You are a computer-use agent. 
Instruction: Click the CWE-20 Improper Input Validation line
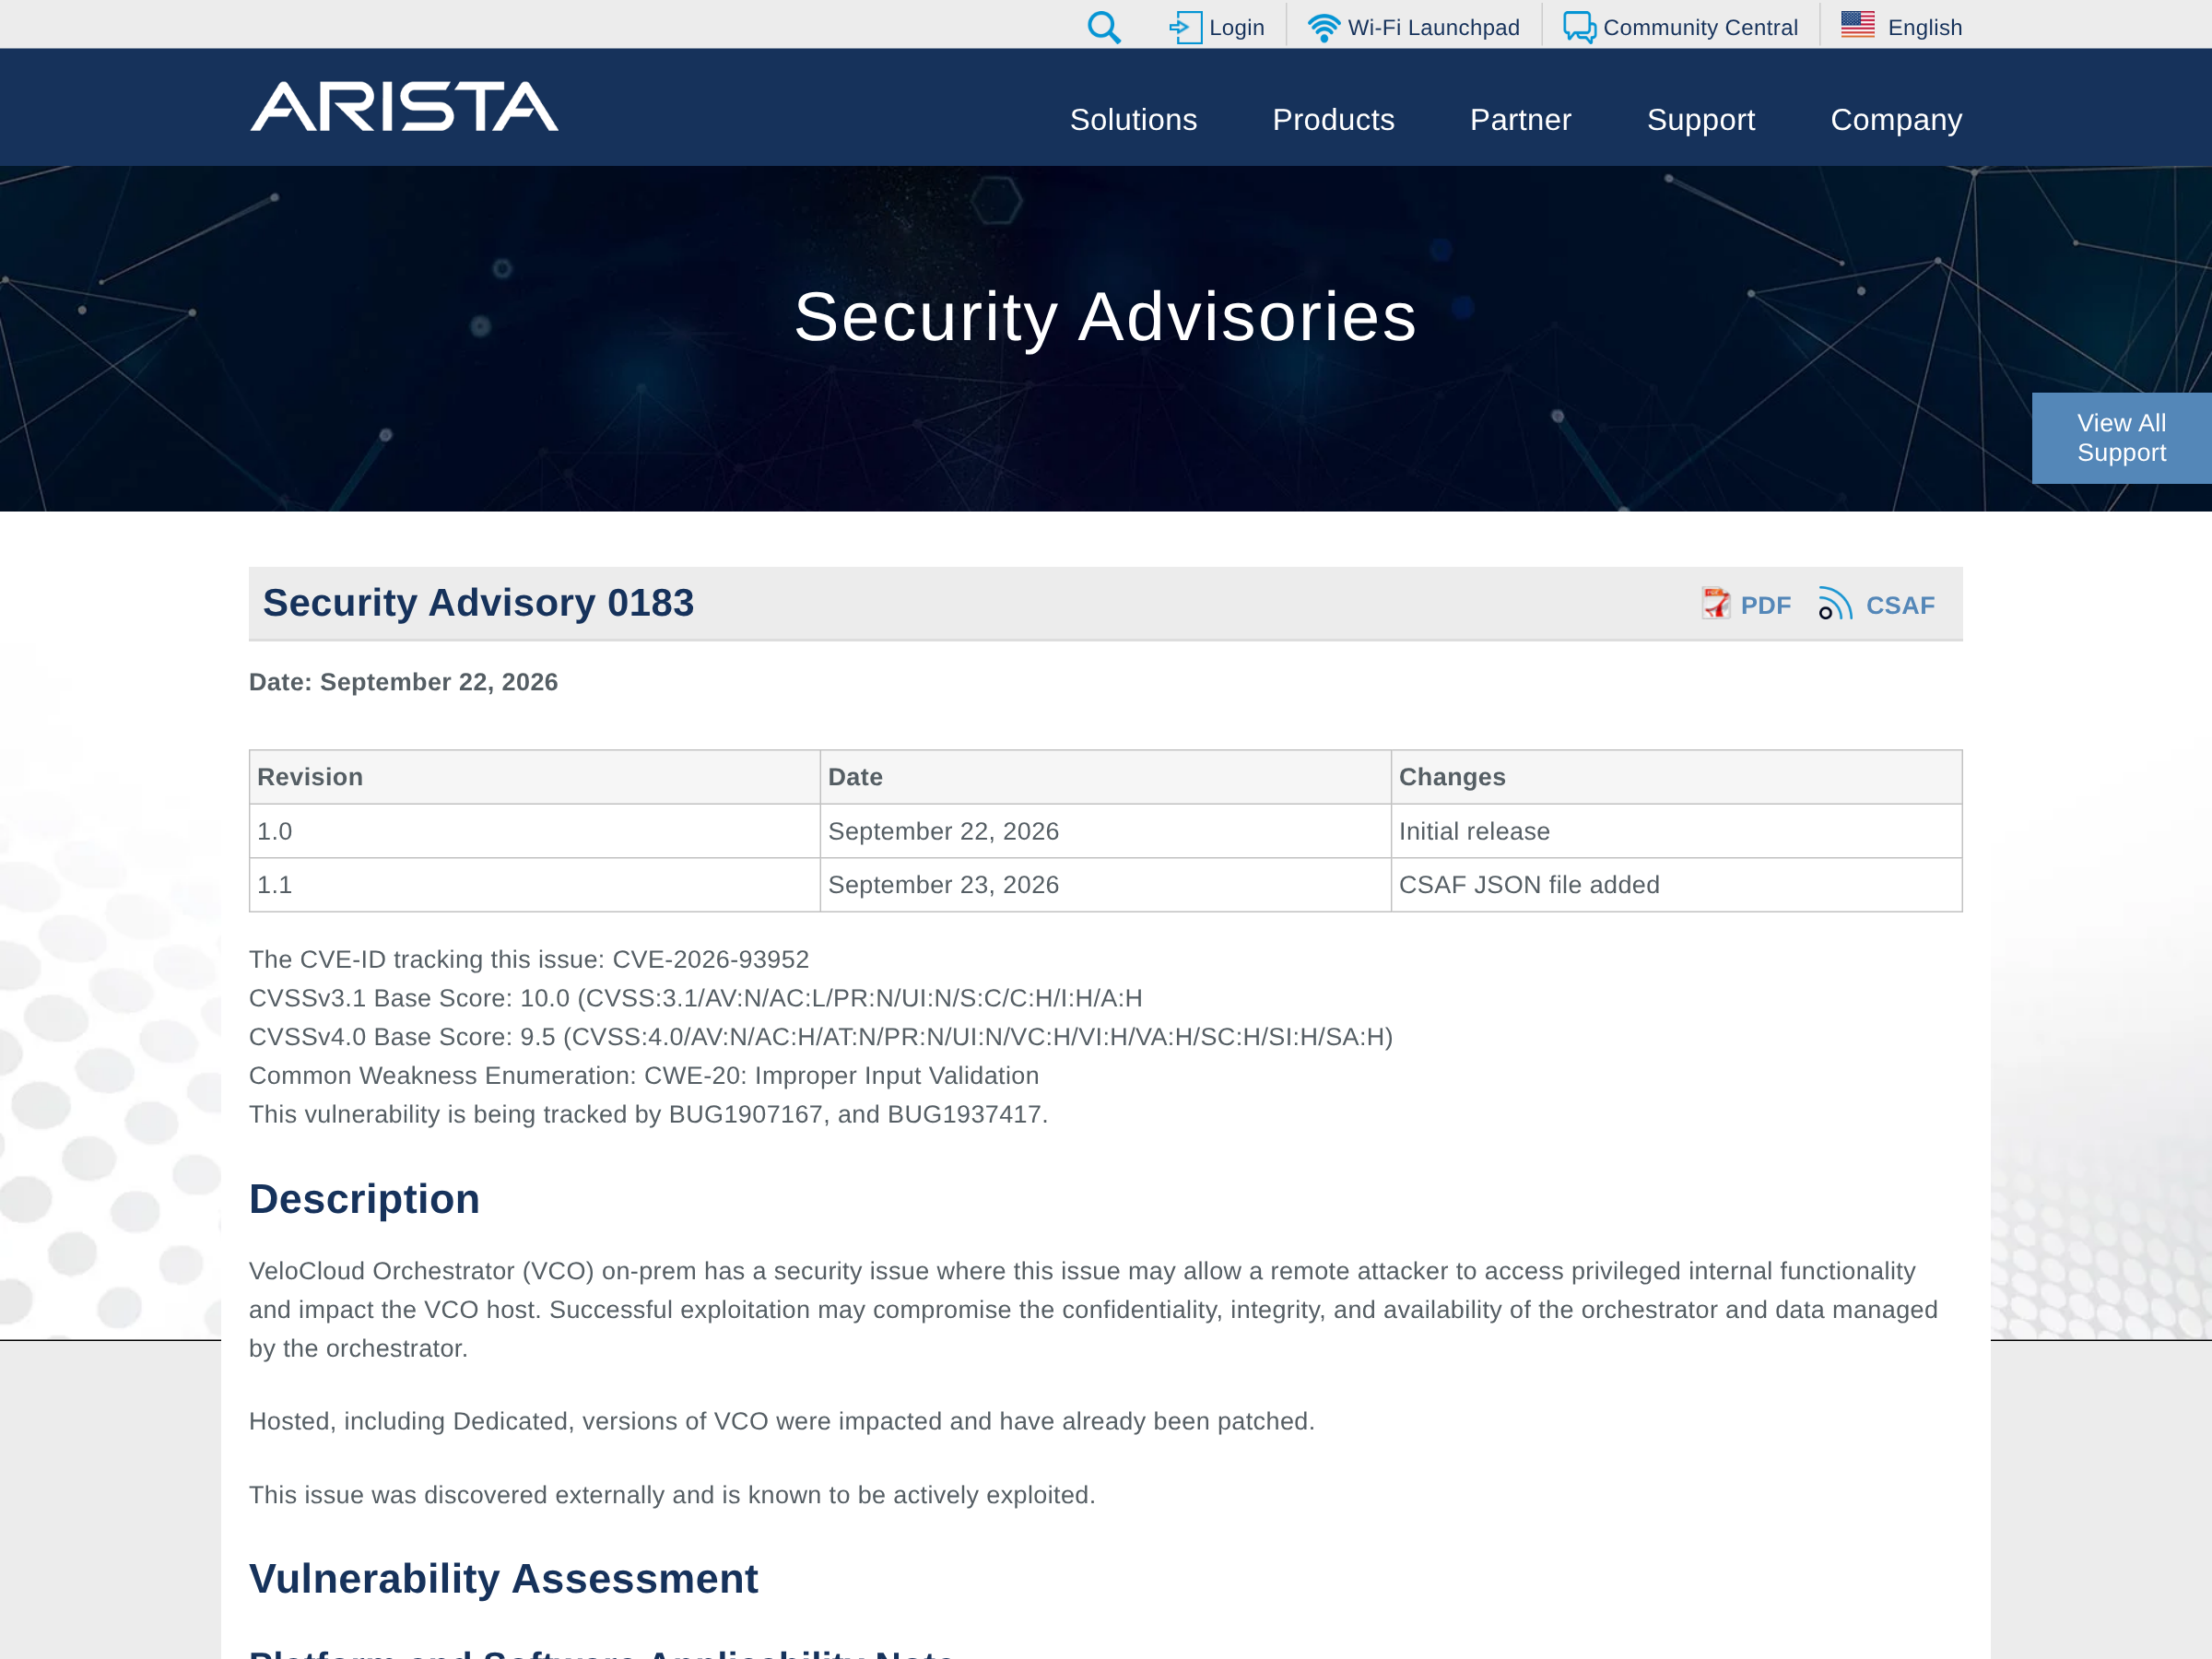pos(644,1076)
